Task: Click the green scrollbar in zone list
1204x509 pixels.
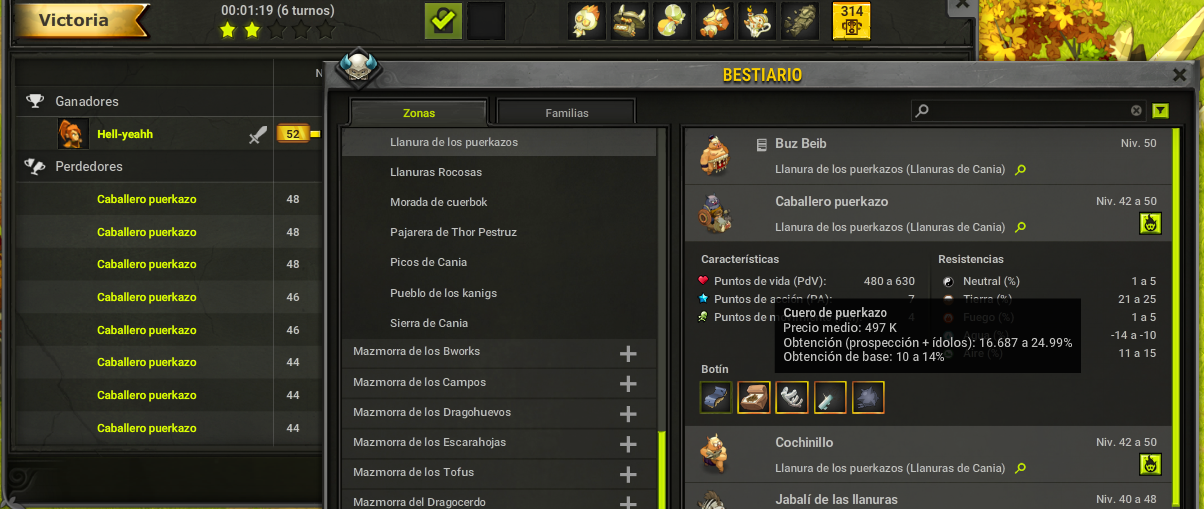Action: (661, 468)
